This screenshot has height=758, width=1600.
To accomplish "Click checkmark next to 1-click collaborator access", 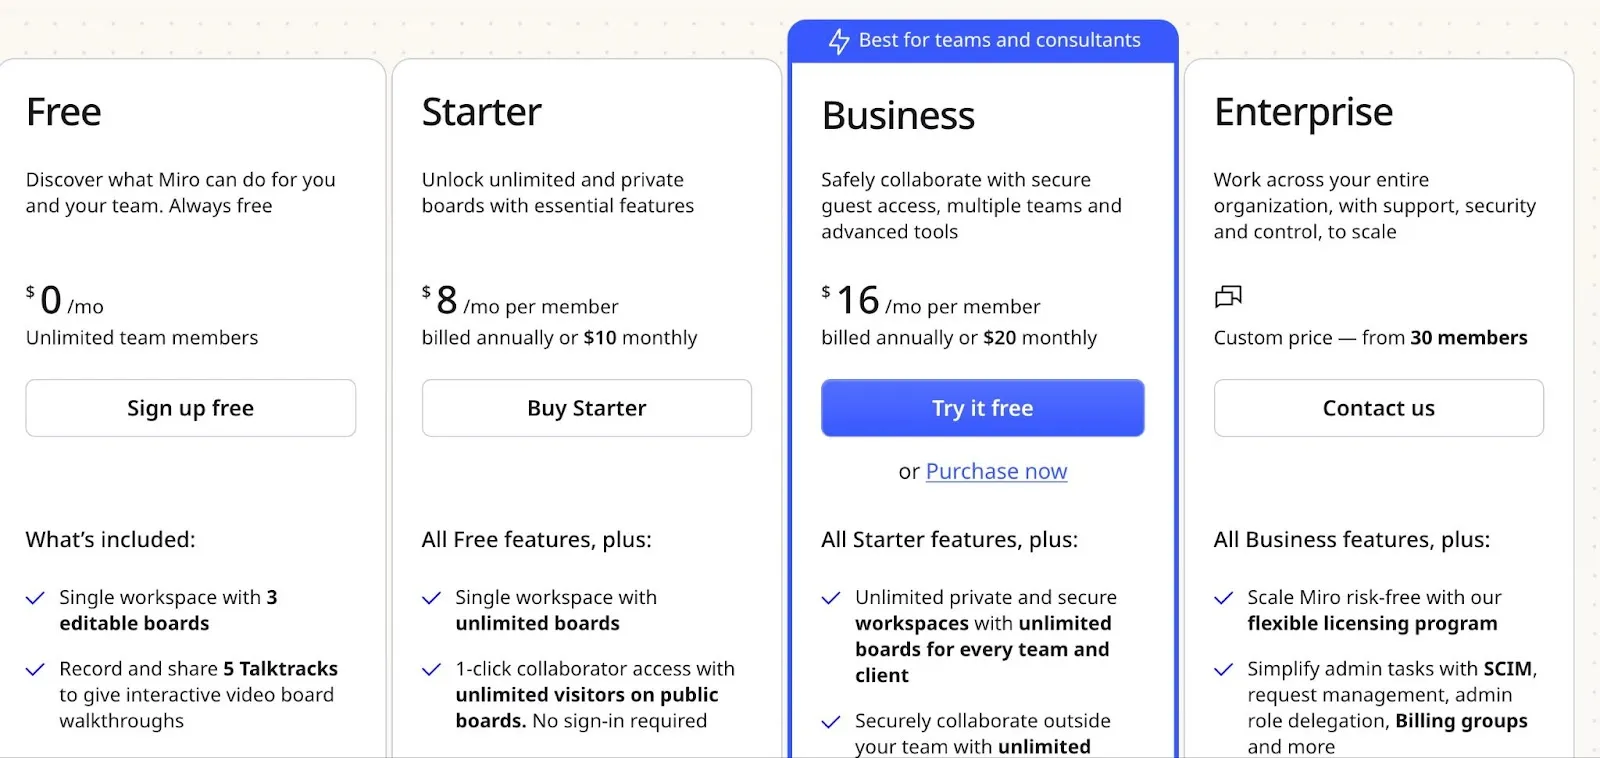I will pyautogui.click(x=431, y=669).
